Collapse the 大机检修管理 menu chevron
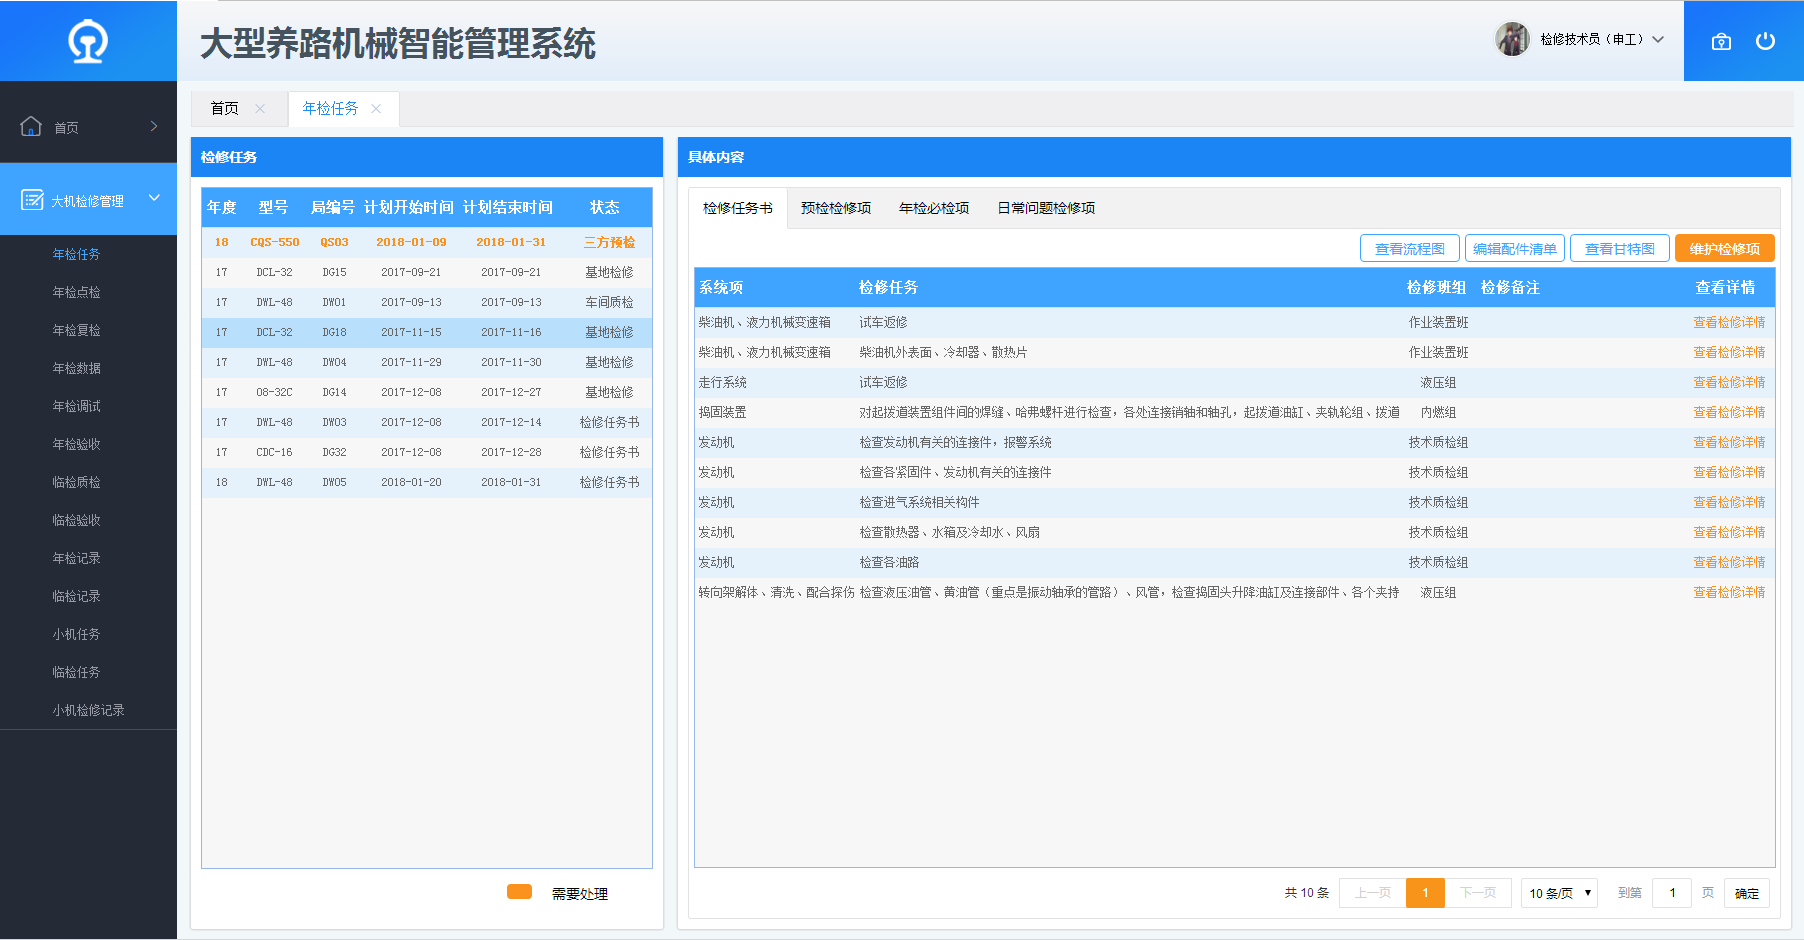 coord(154,198)
